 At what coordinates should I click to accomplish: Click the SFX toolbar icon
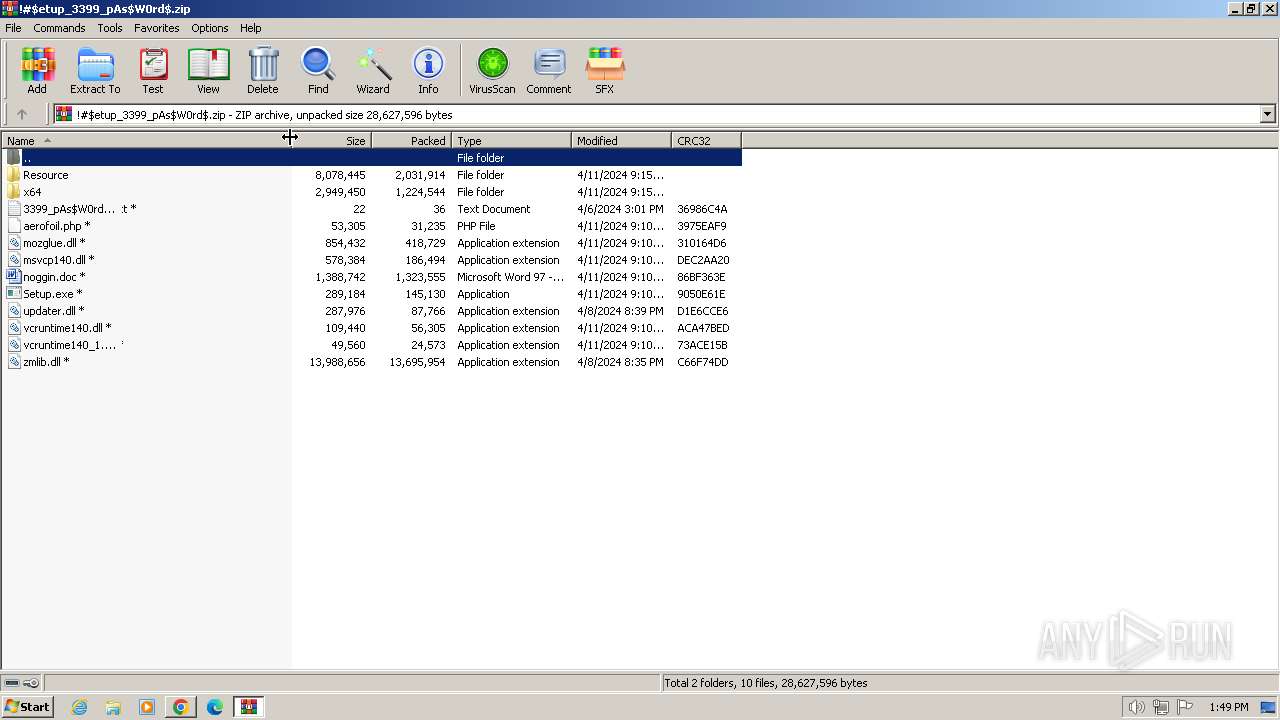[x=605, y=71]
